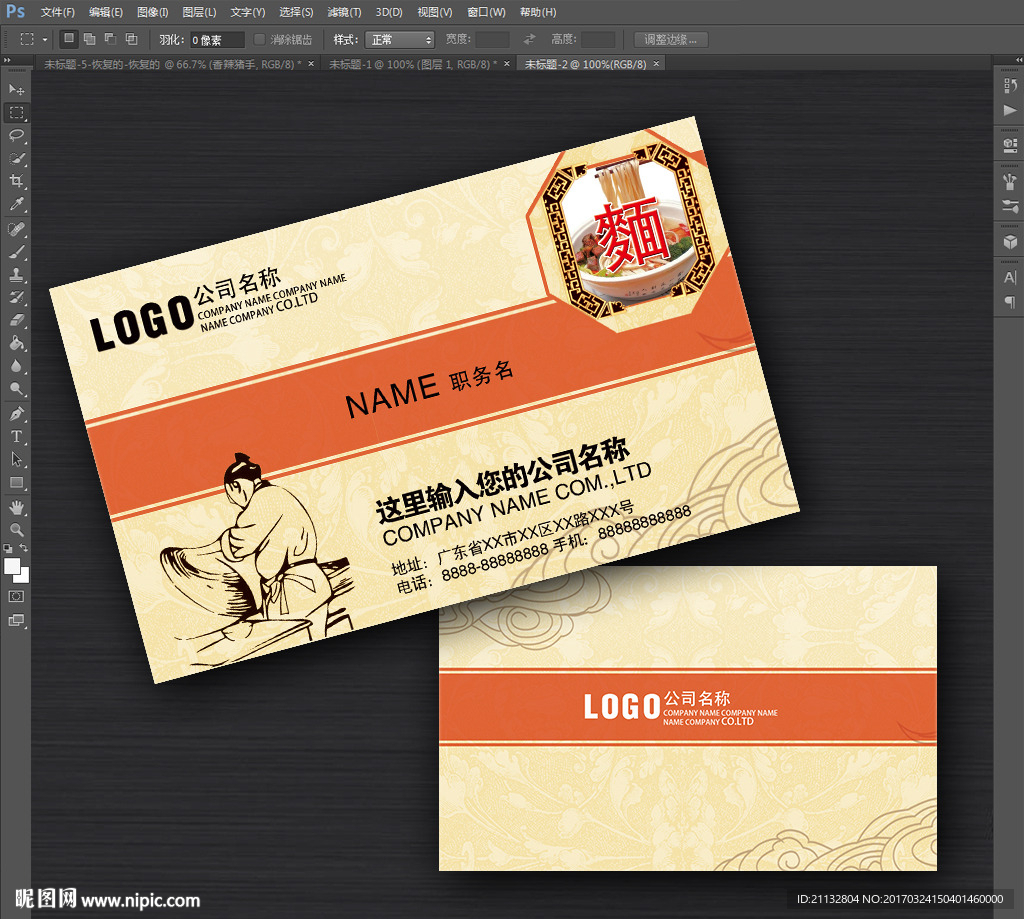Open the 滤镜(T) menu
Image resolution: width=1024 pixels, height=919 pixels.
(344, 12)
